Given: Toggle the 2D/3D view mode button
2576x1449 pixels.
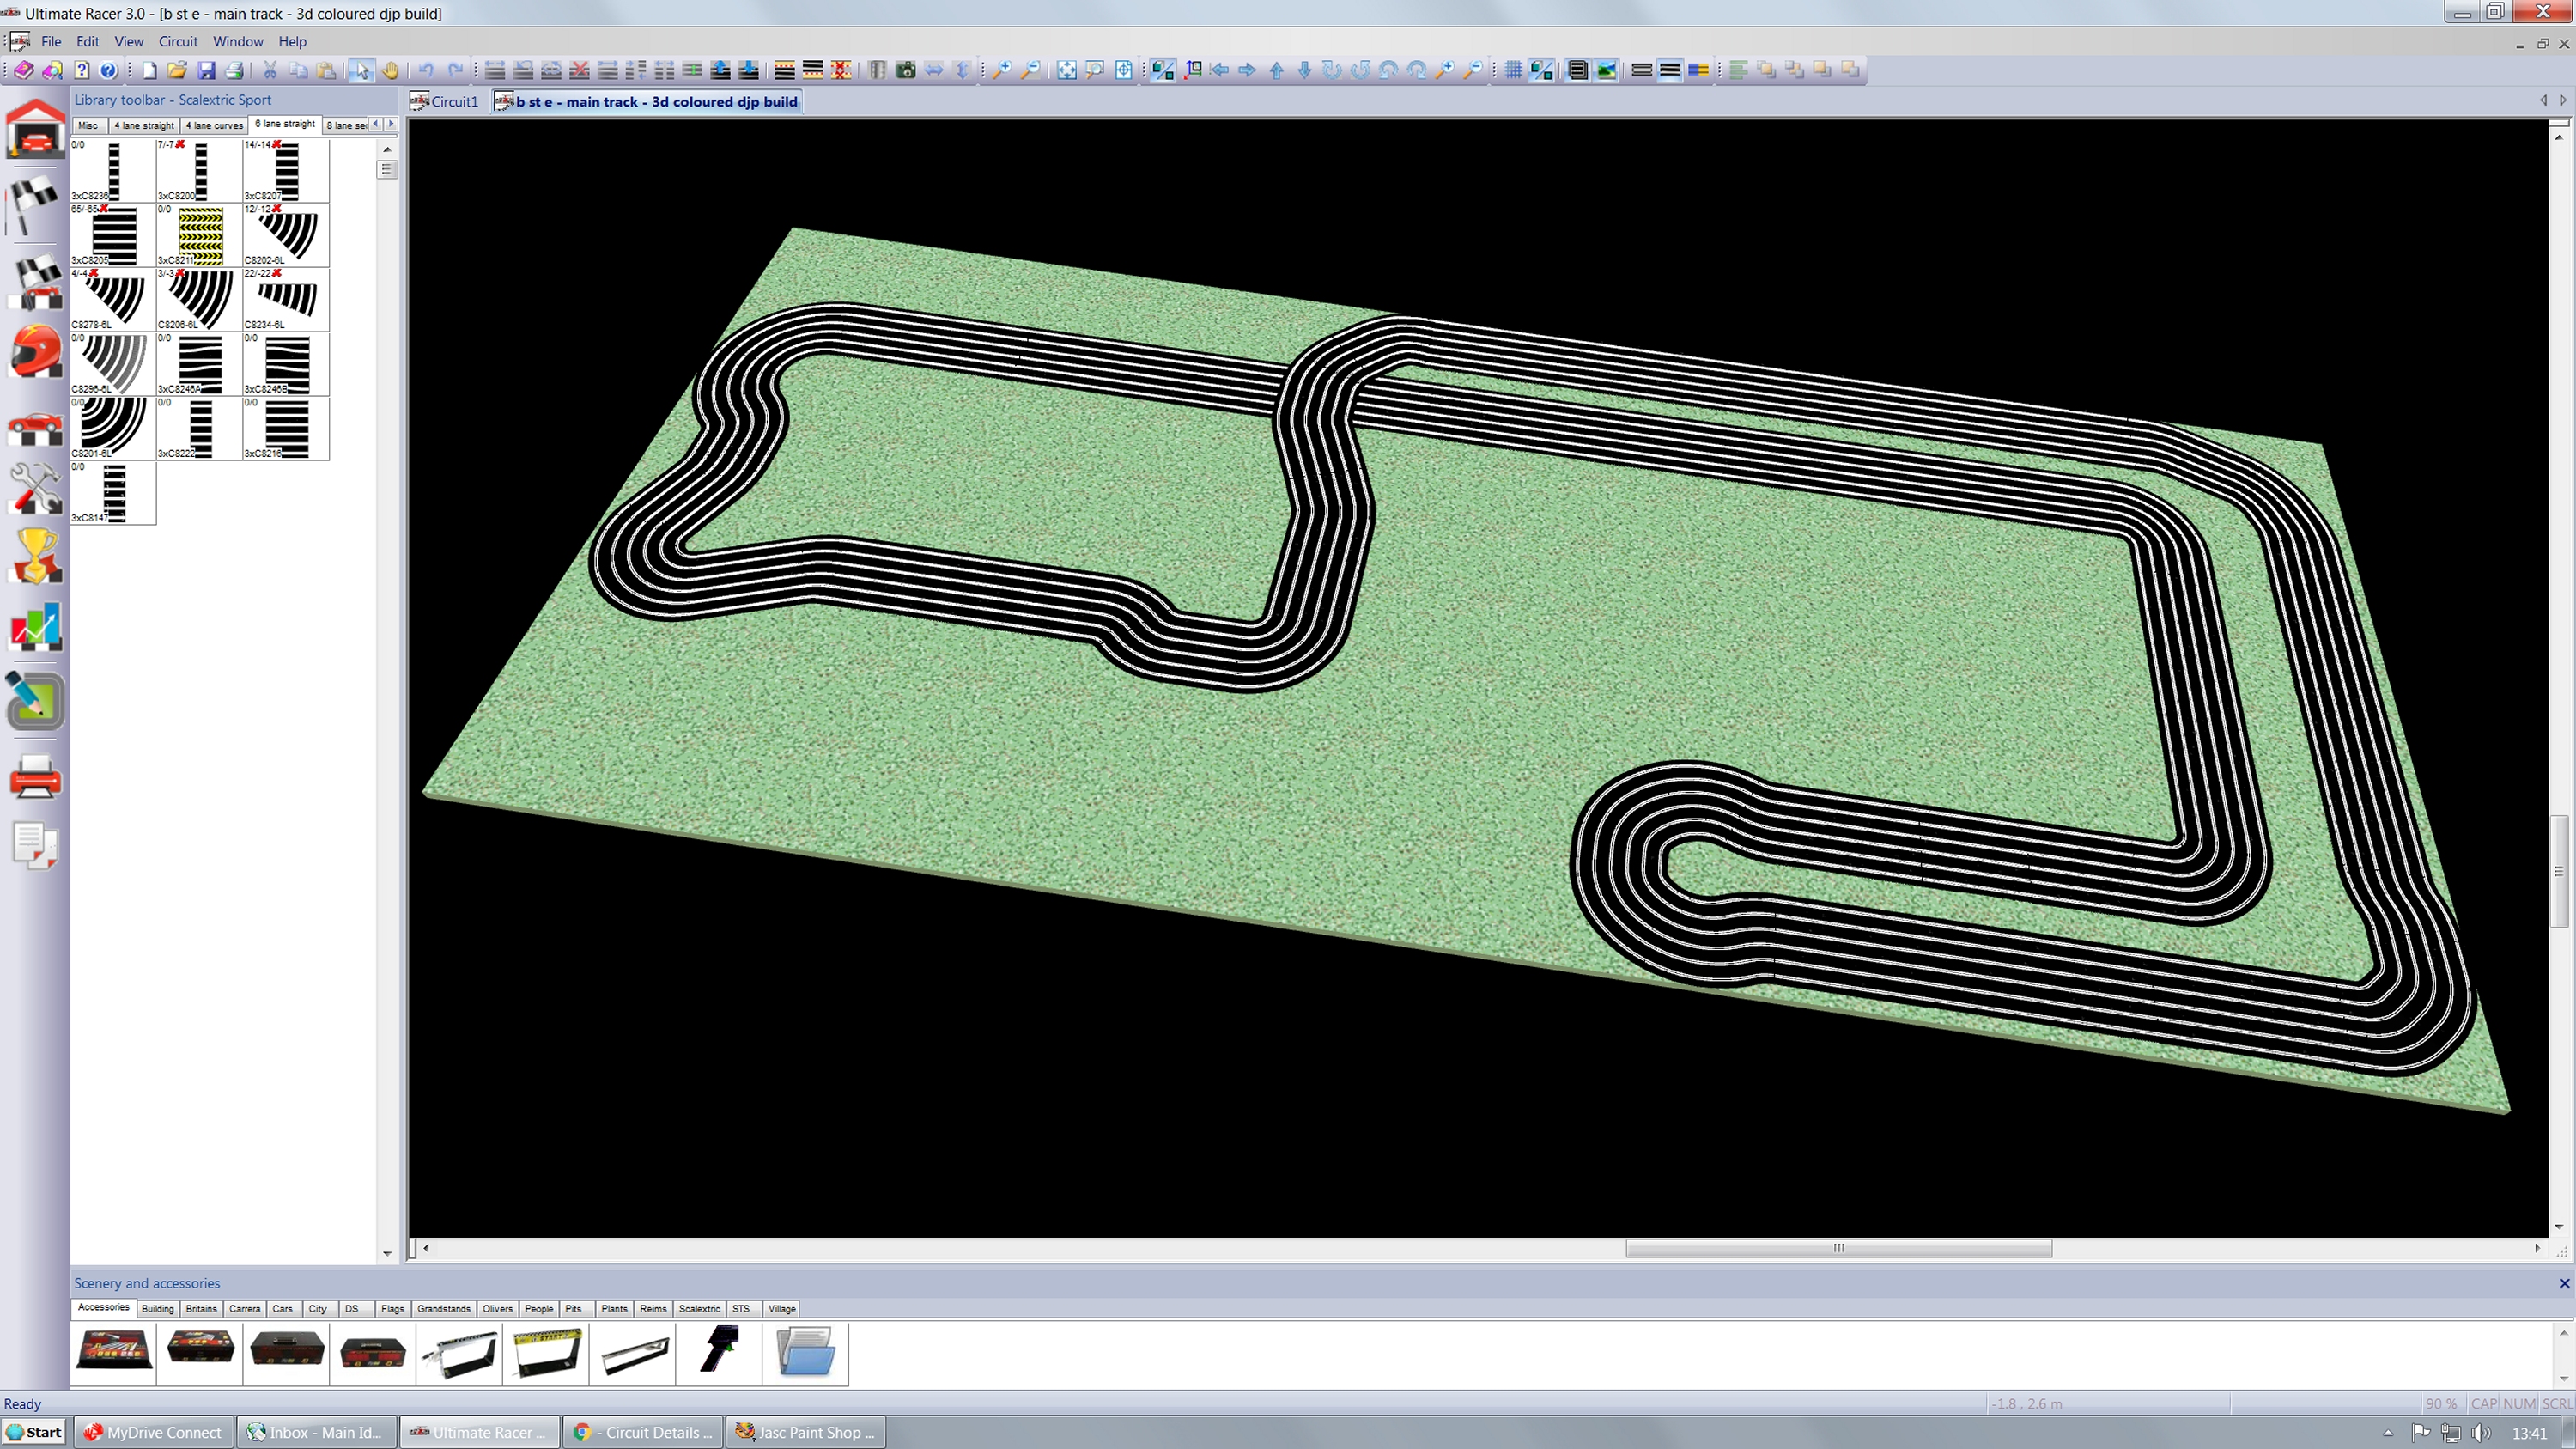Looking at the screenshot, I should click(1541, 70).
